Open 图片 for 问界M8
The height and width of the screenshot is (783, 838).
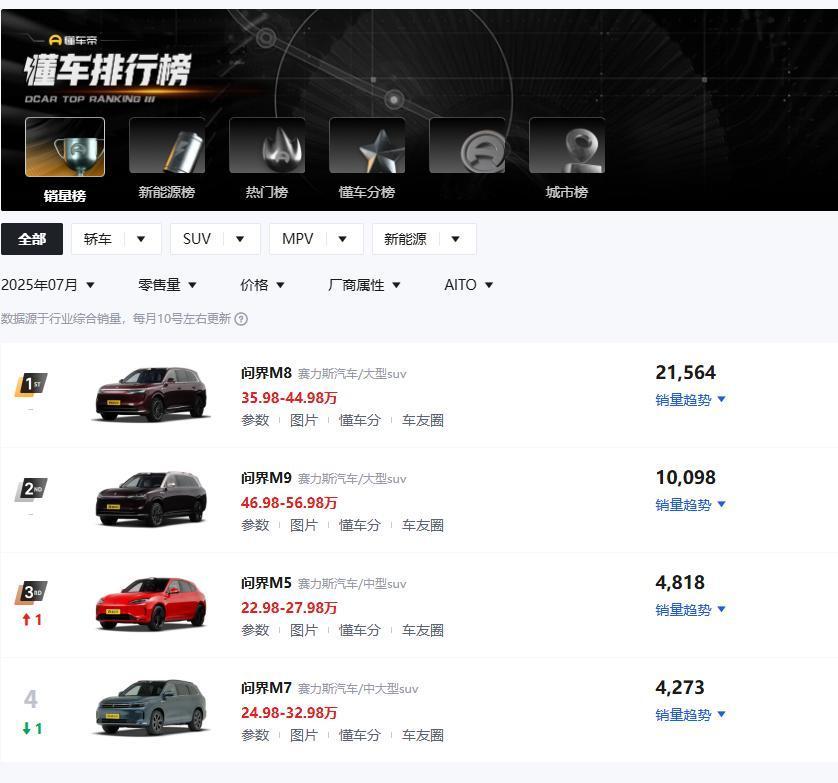(304, 420)
